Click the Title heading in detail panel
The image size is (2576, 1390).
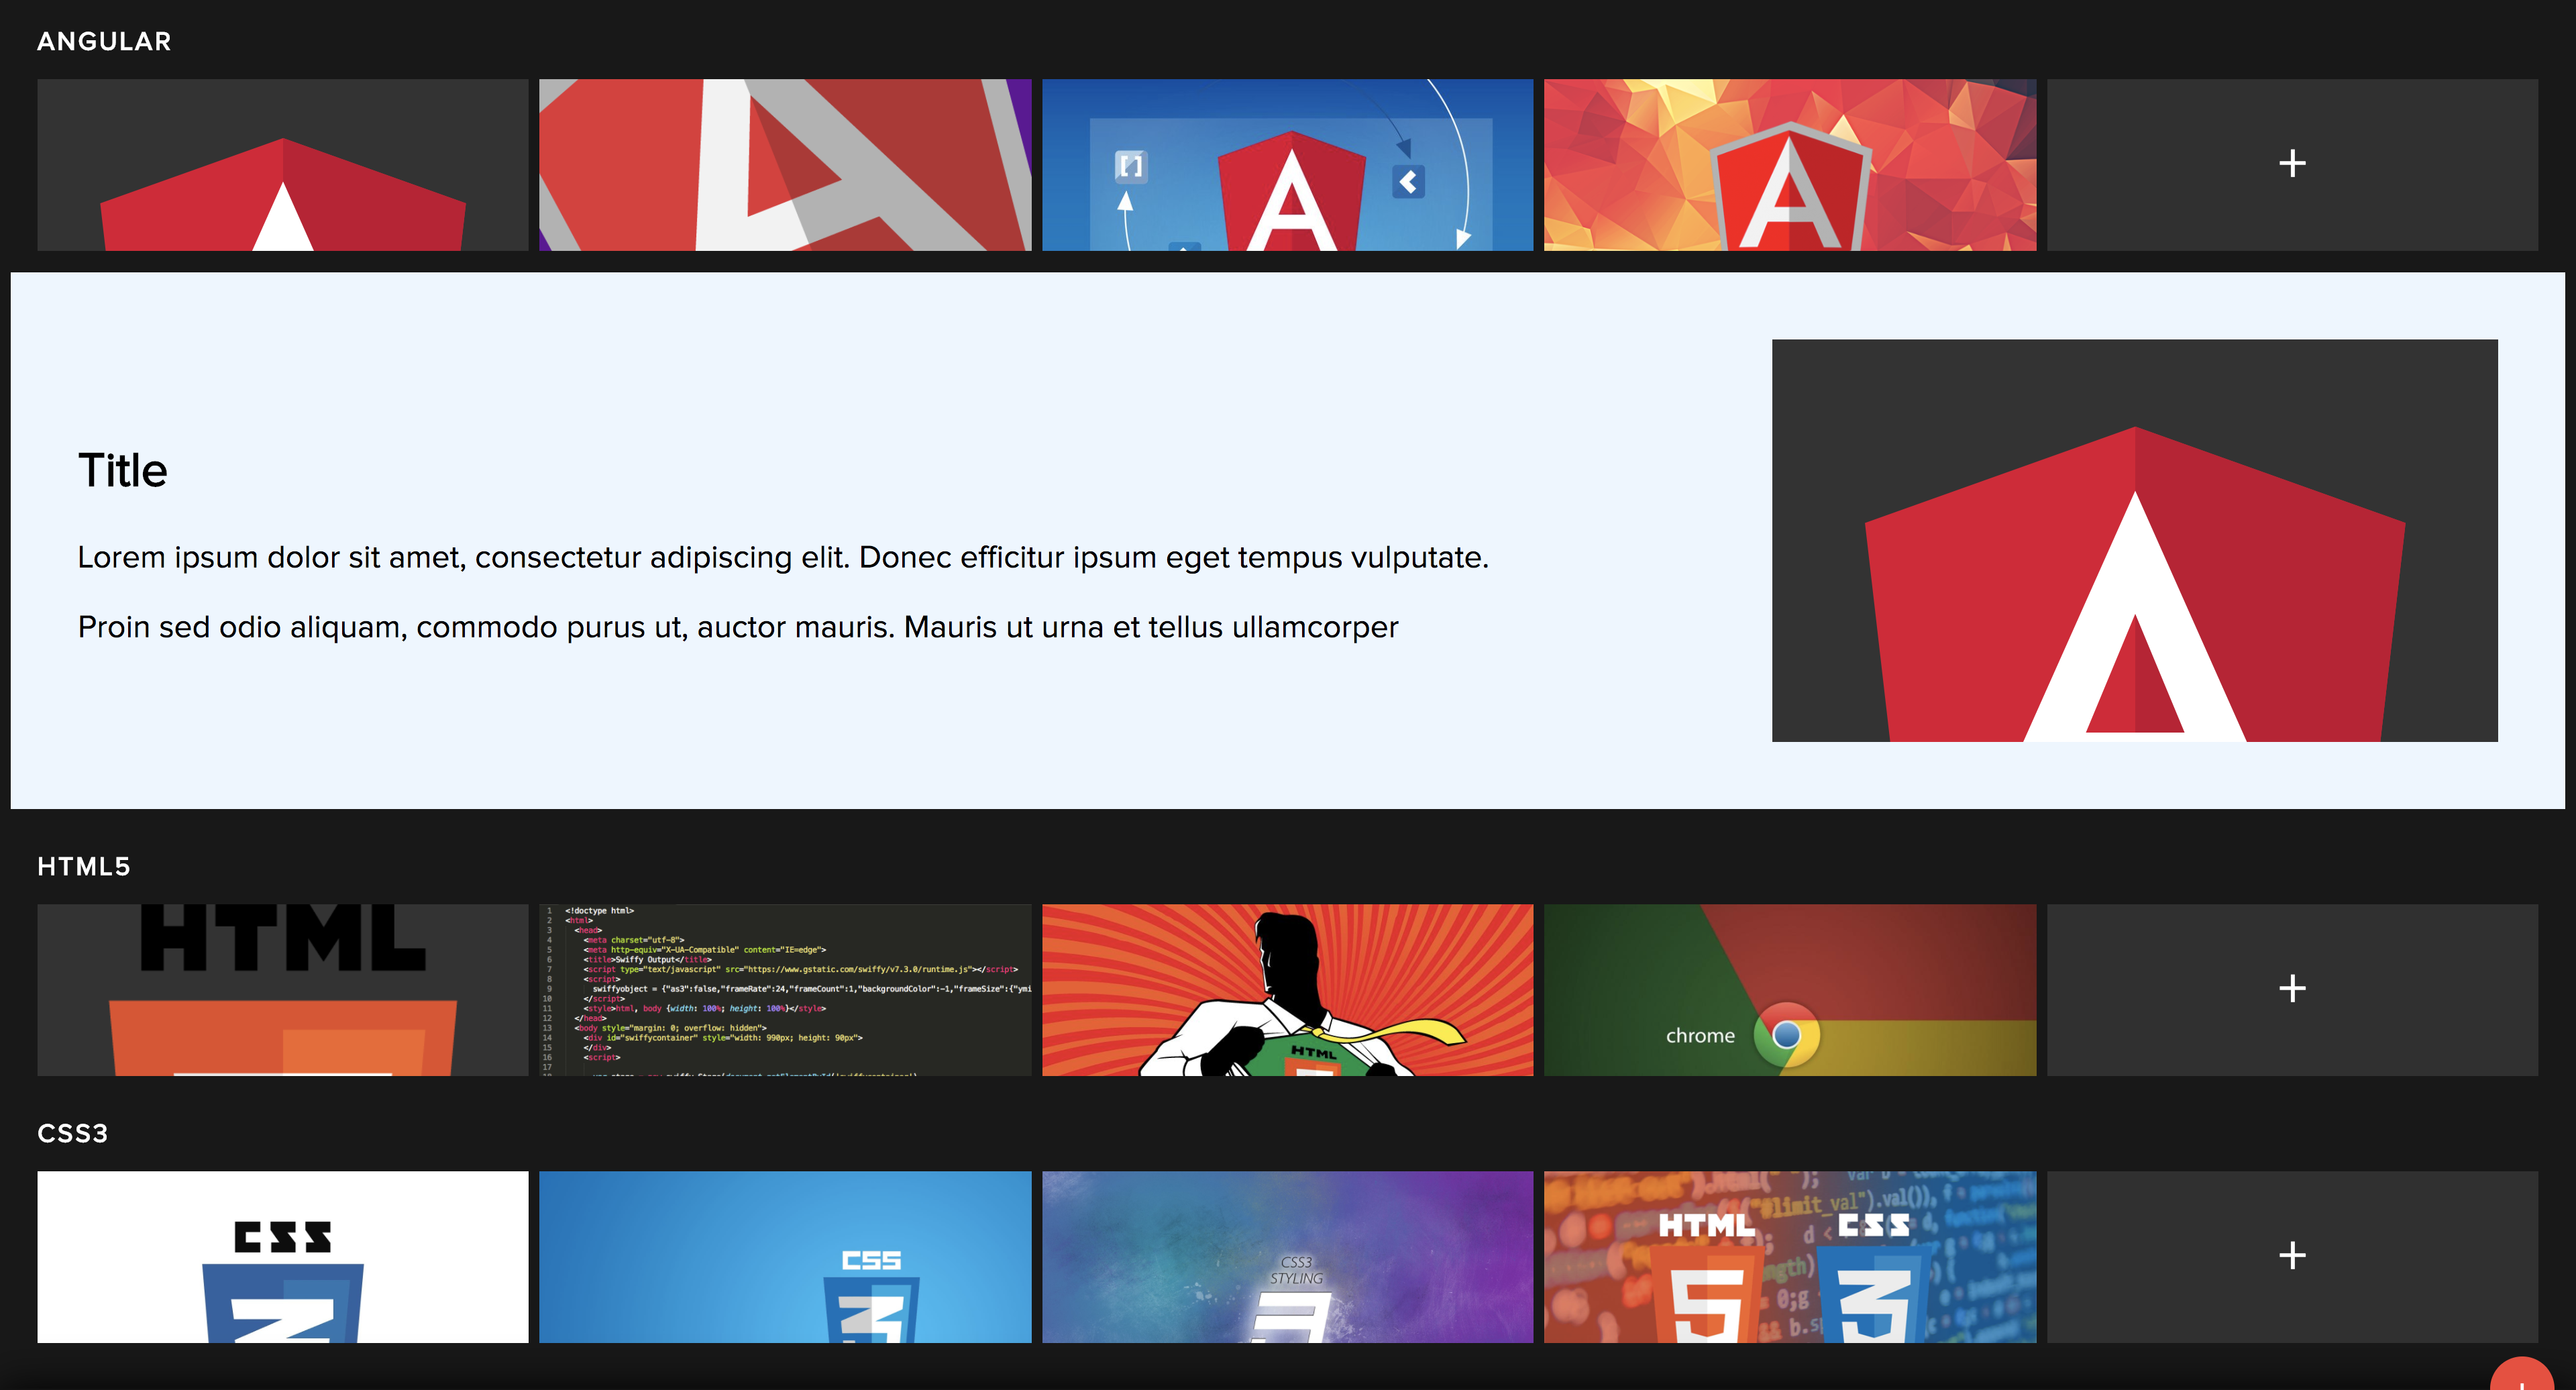(x=123, y=470)
